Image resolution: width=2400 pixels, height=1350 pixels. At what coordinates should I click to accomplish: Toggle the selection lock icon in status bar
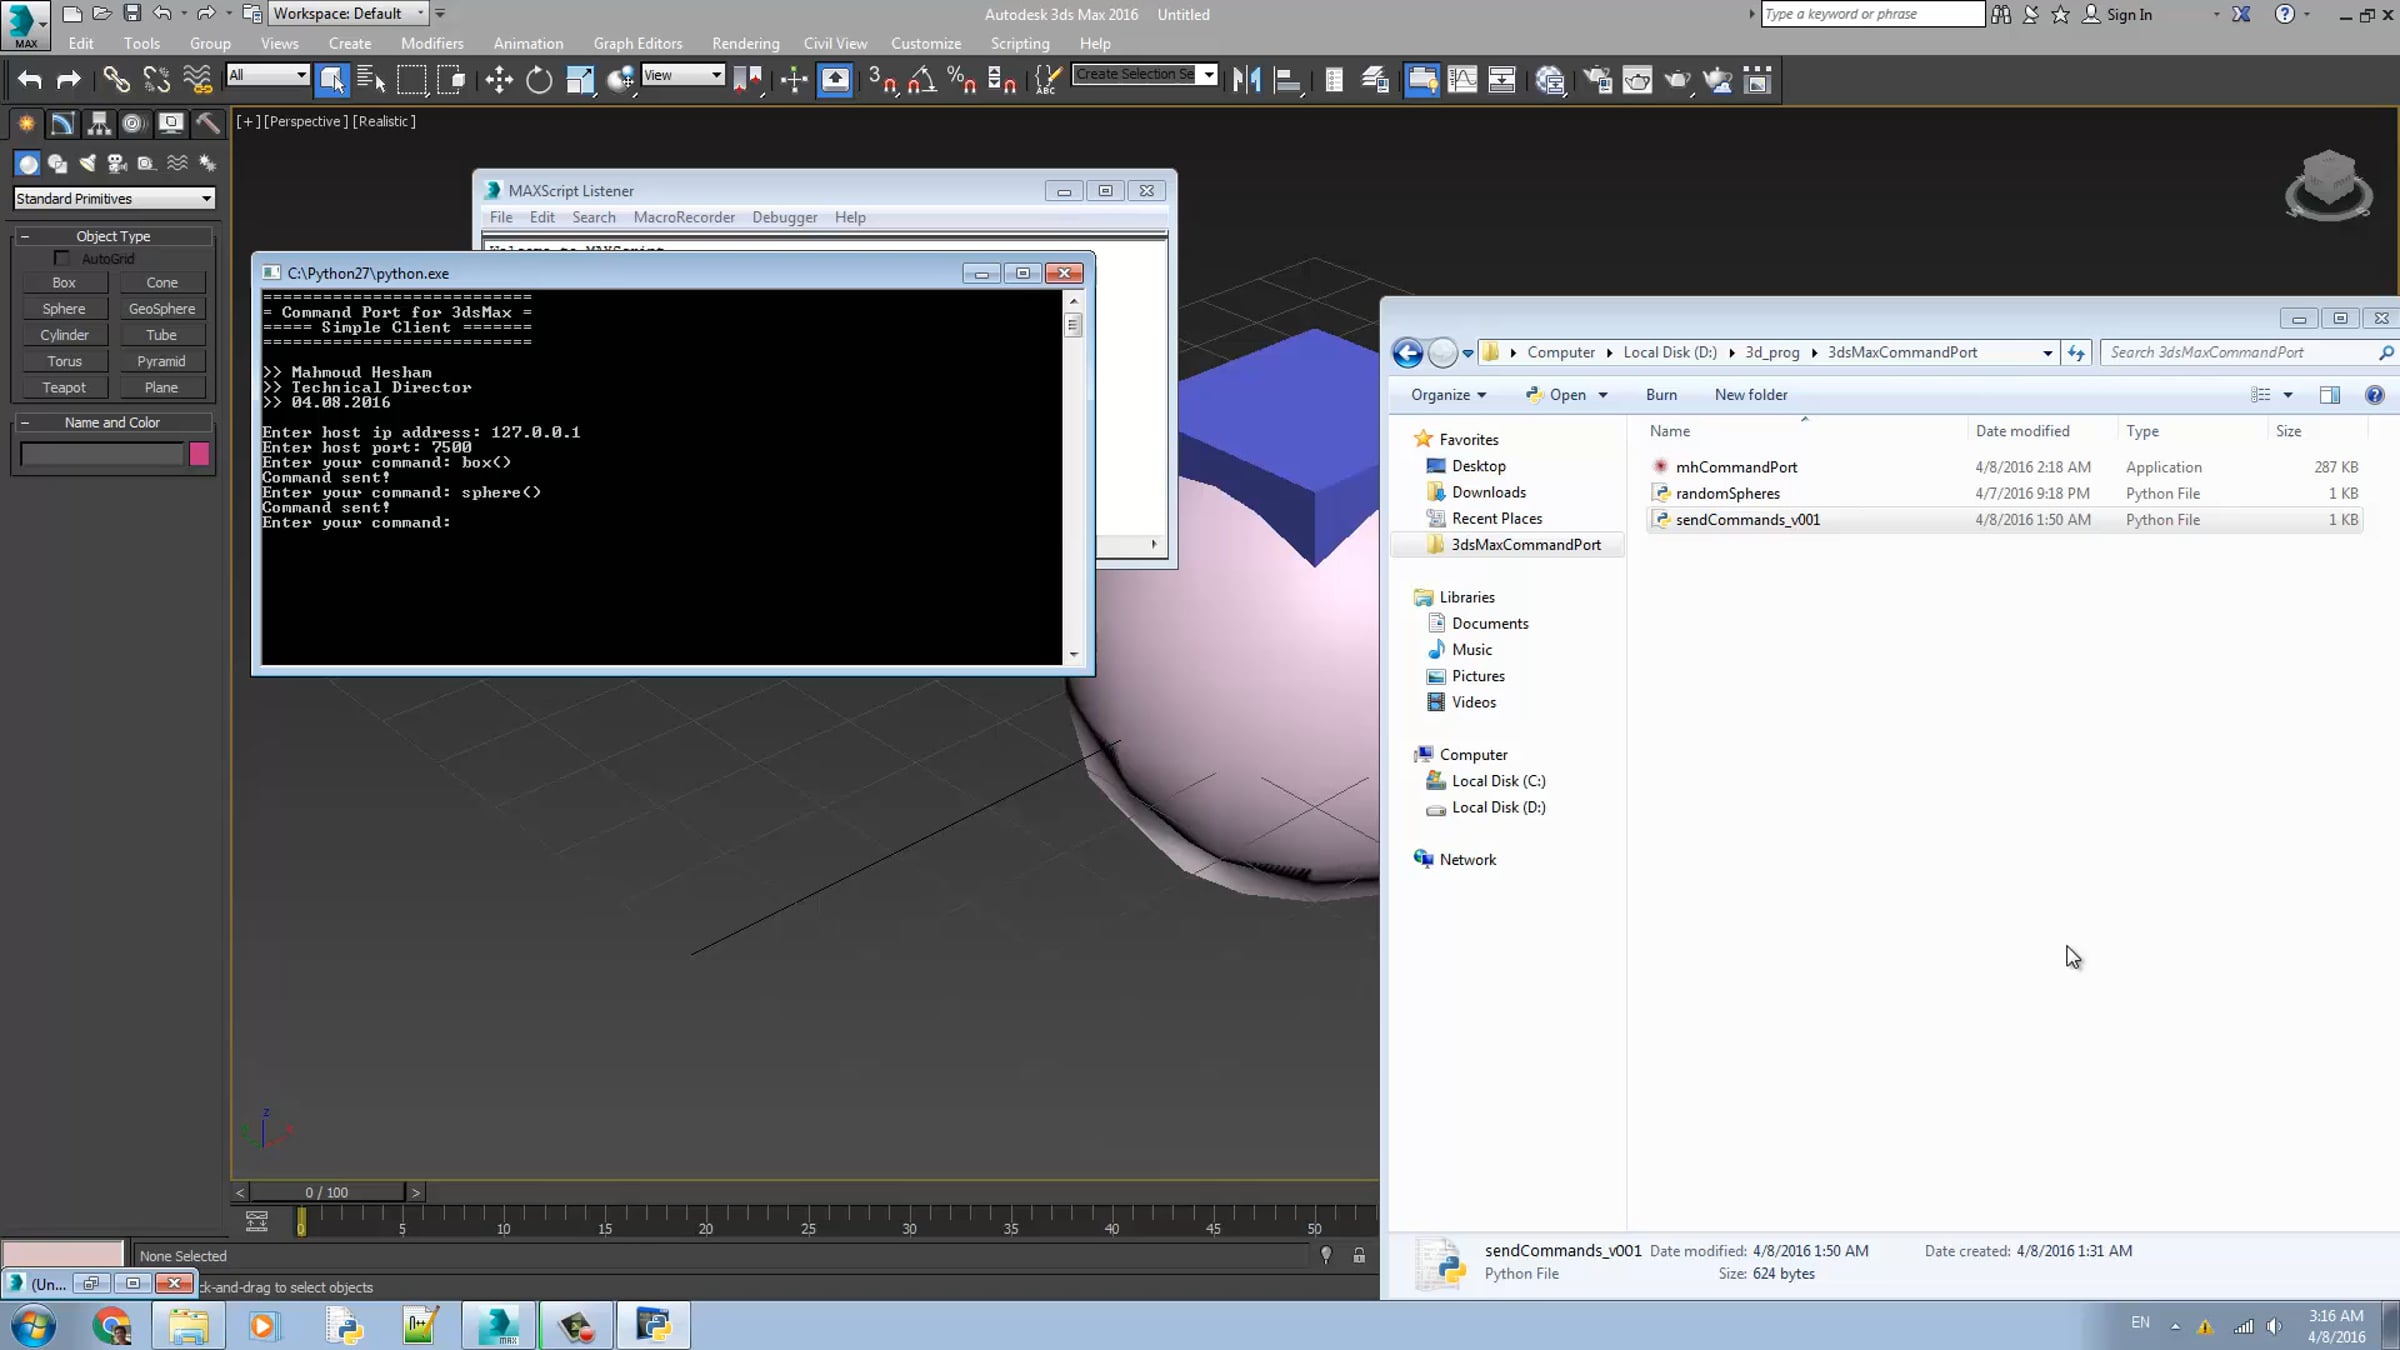click(1359, 1255)
